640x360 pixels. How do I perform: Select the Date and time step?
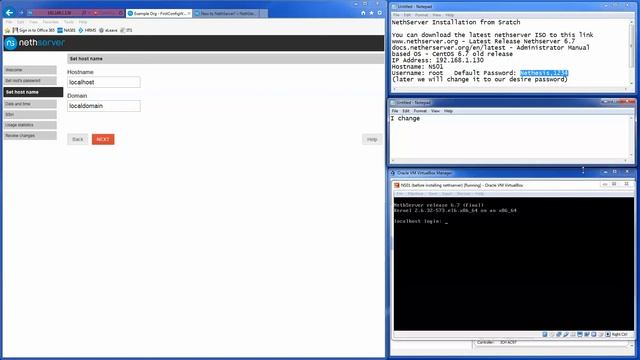(x=30, y=104)
